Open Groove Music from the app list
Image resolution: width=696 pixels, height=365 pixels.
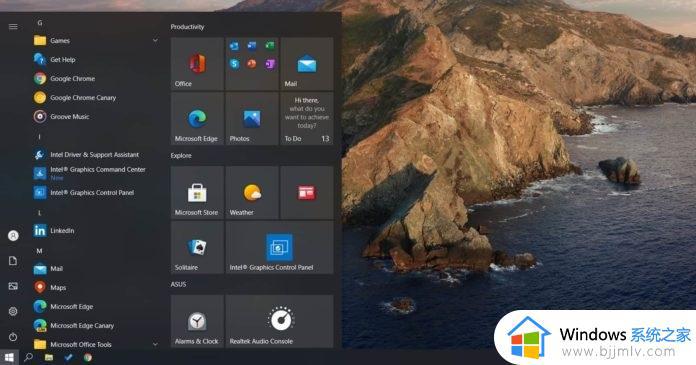point(96,117)
